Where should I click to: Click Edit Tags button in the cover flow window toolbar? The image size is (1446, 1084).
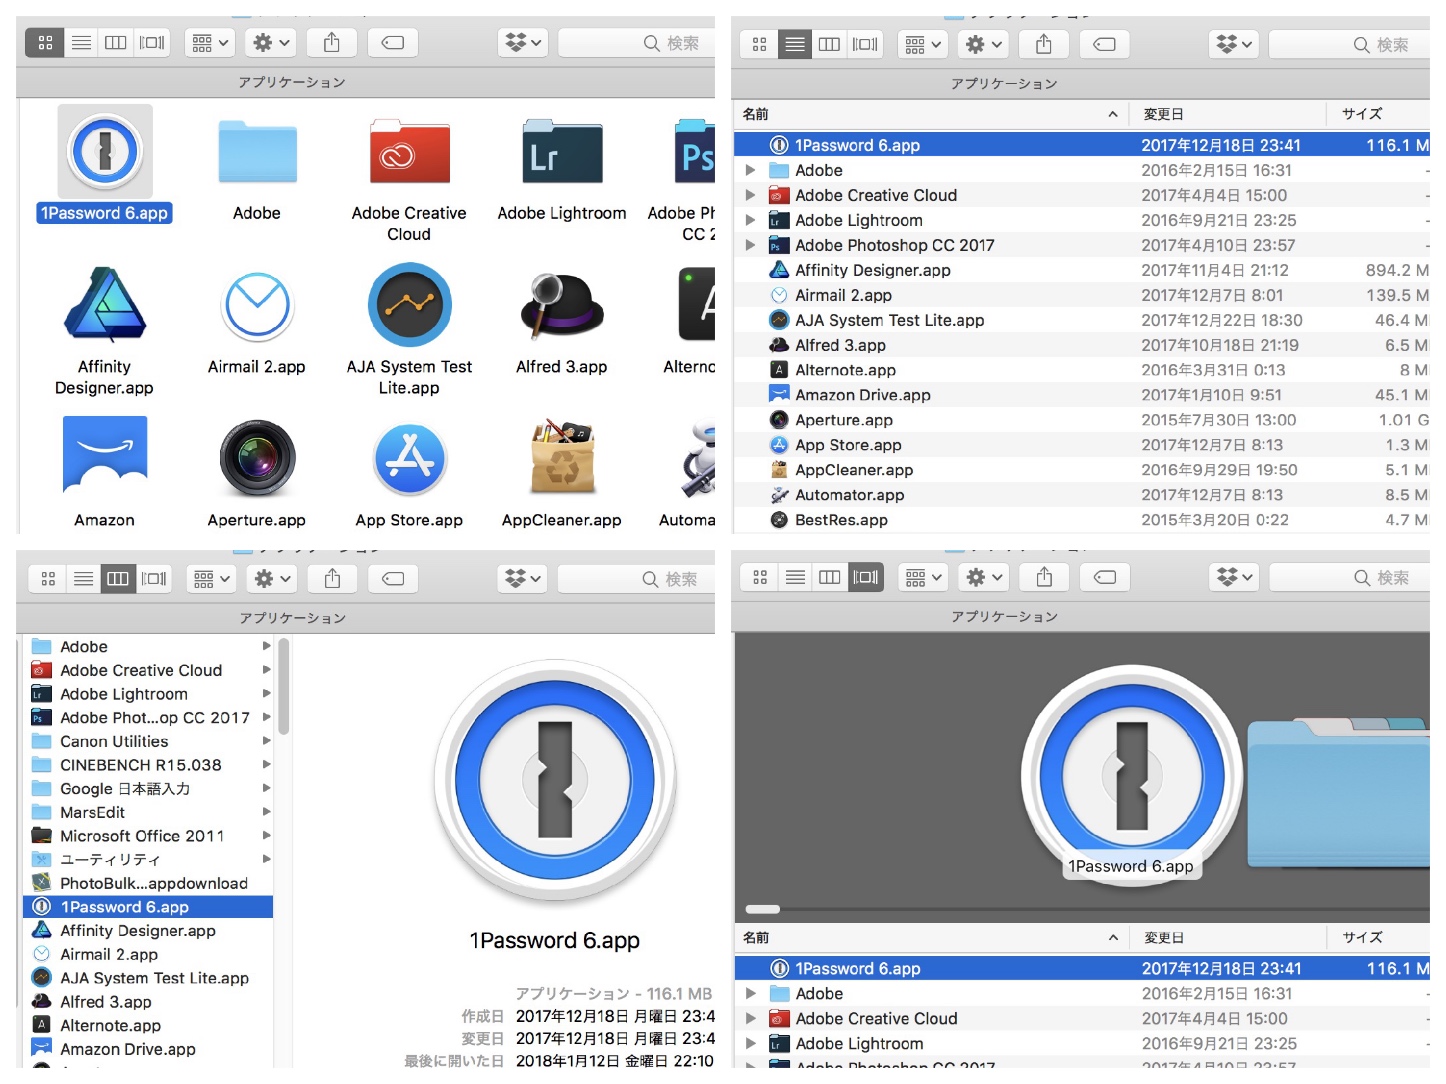tap(1105, 577)
